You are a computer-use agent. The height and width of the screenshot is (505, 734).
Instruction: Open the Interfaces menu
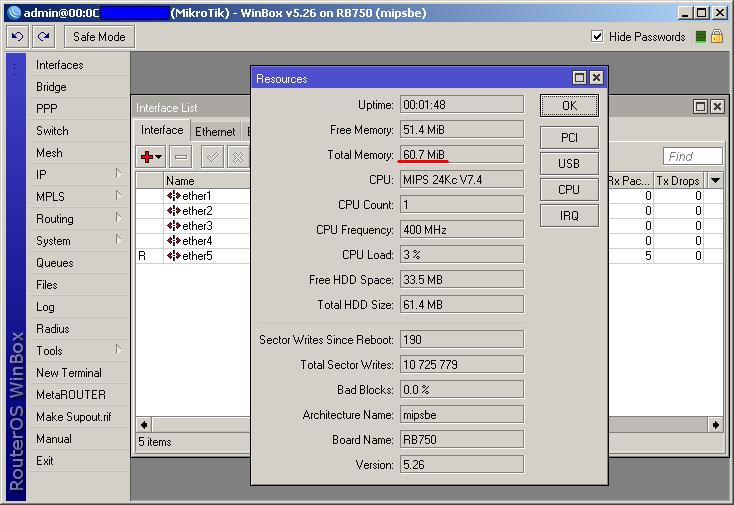[60, 65]
